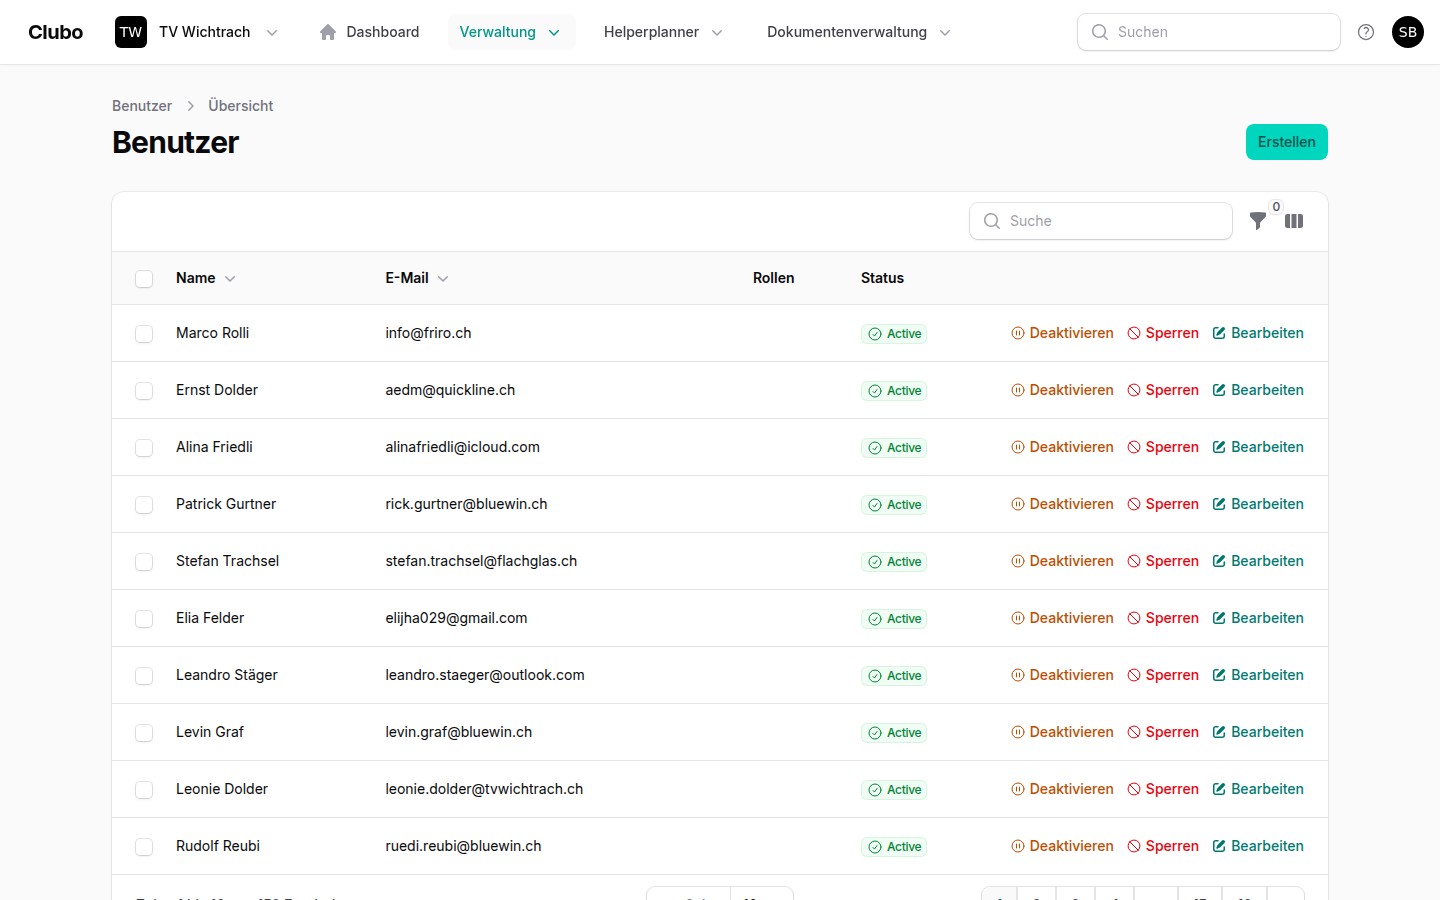Click the Dashboard home icon
The height and width of the screenshot is (900, 1440).
point(328,32)
